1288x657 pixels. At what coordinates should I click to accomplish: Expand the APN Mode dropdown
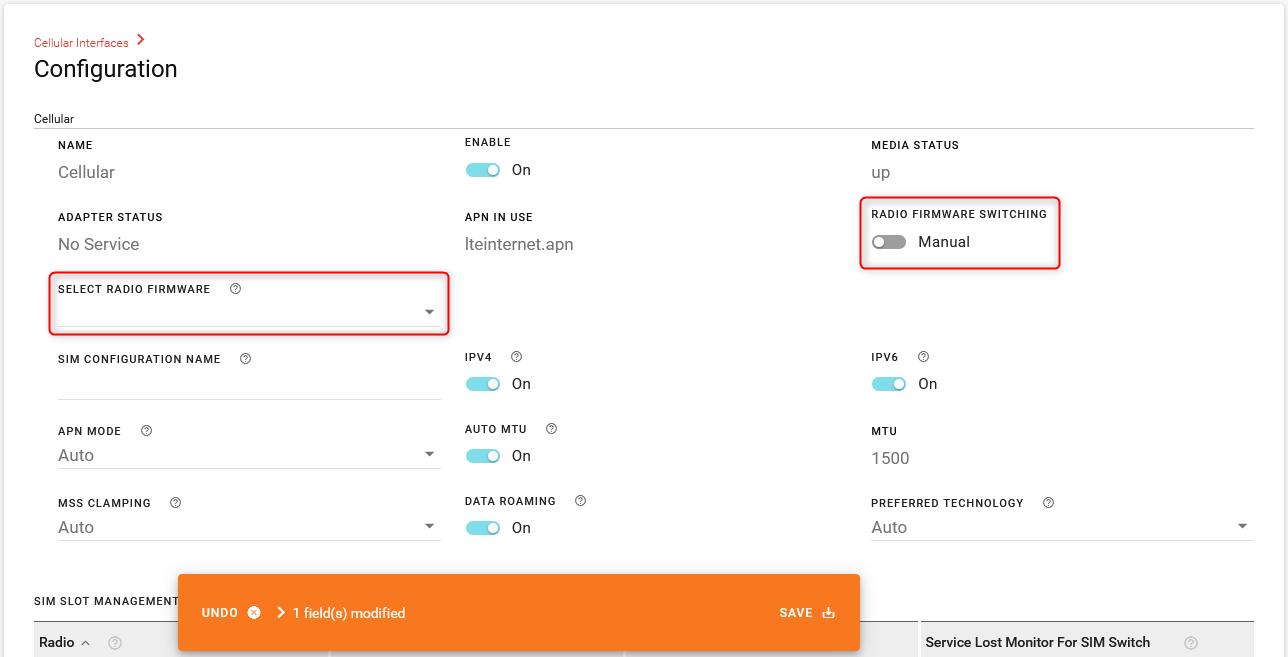pos(248,455)
